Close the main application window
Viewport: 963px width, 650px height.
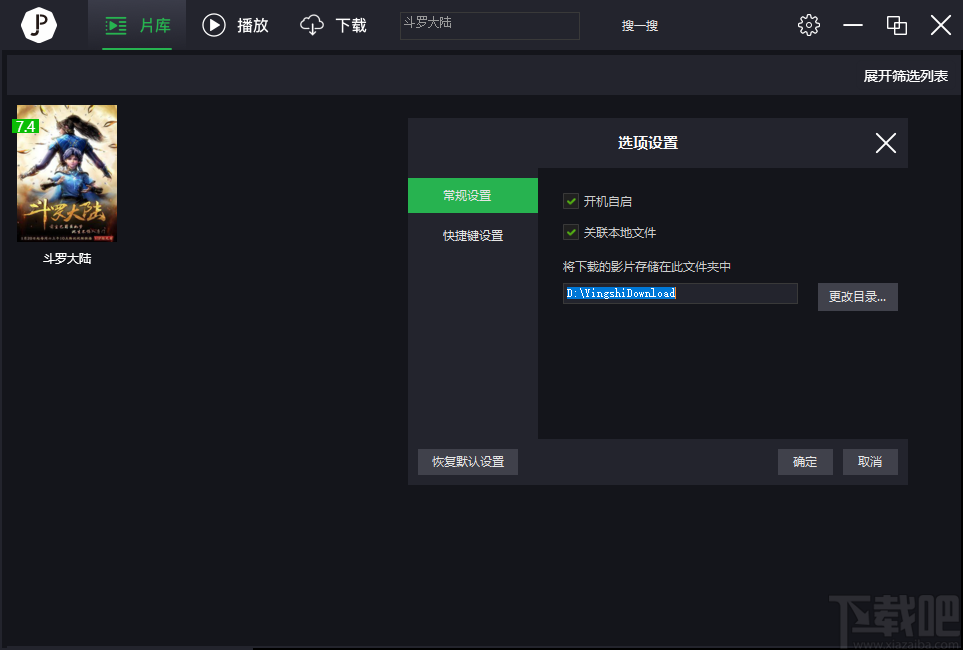coord(940,25)
